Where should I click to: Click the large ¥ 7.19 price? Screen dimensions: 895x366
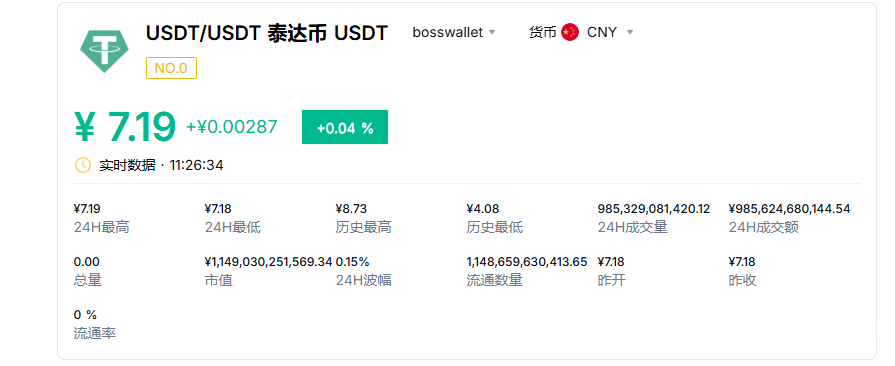point(125,127)
